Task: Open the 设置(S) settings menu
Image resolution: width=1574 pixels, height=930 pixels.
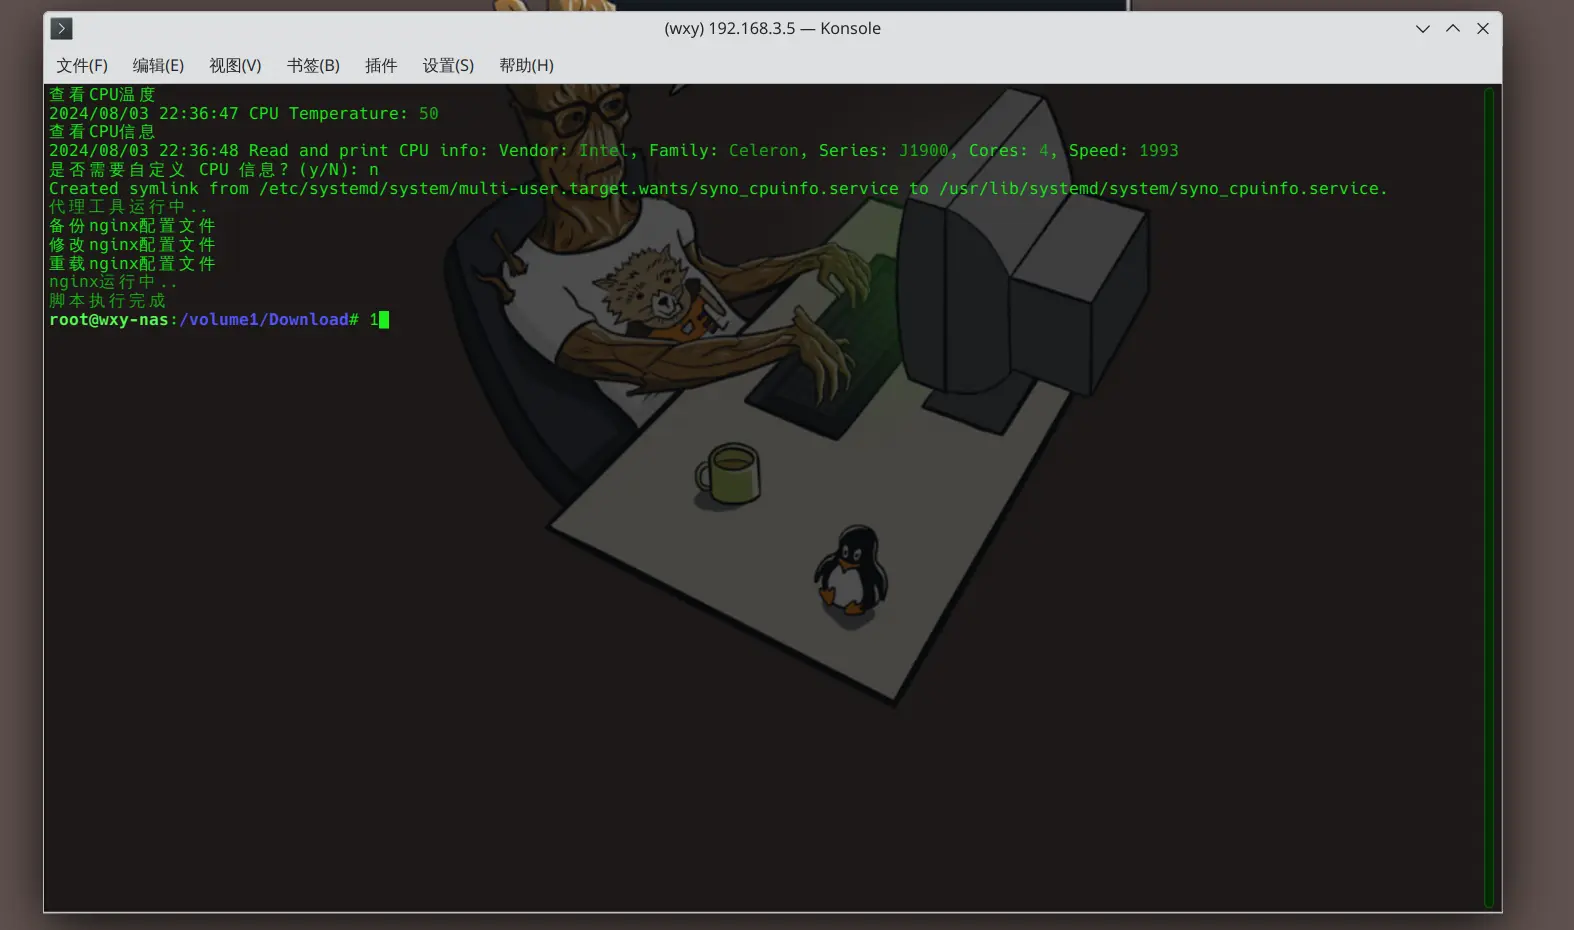Action: coord(447,66)
